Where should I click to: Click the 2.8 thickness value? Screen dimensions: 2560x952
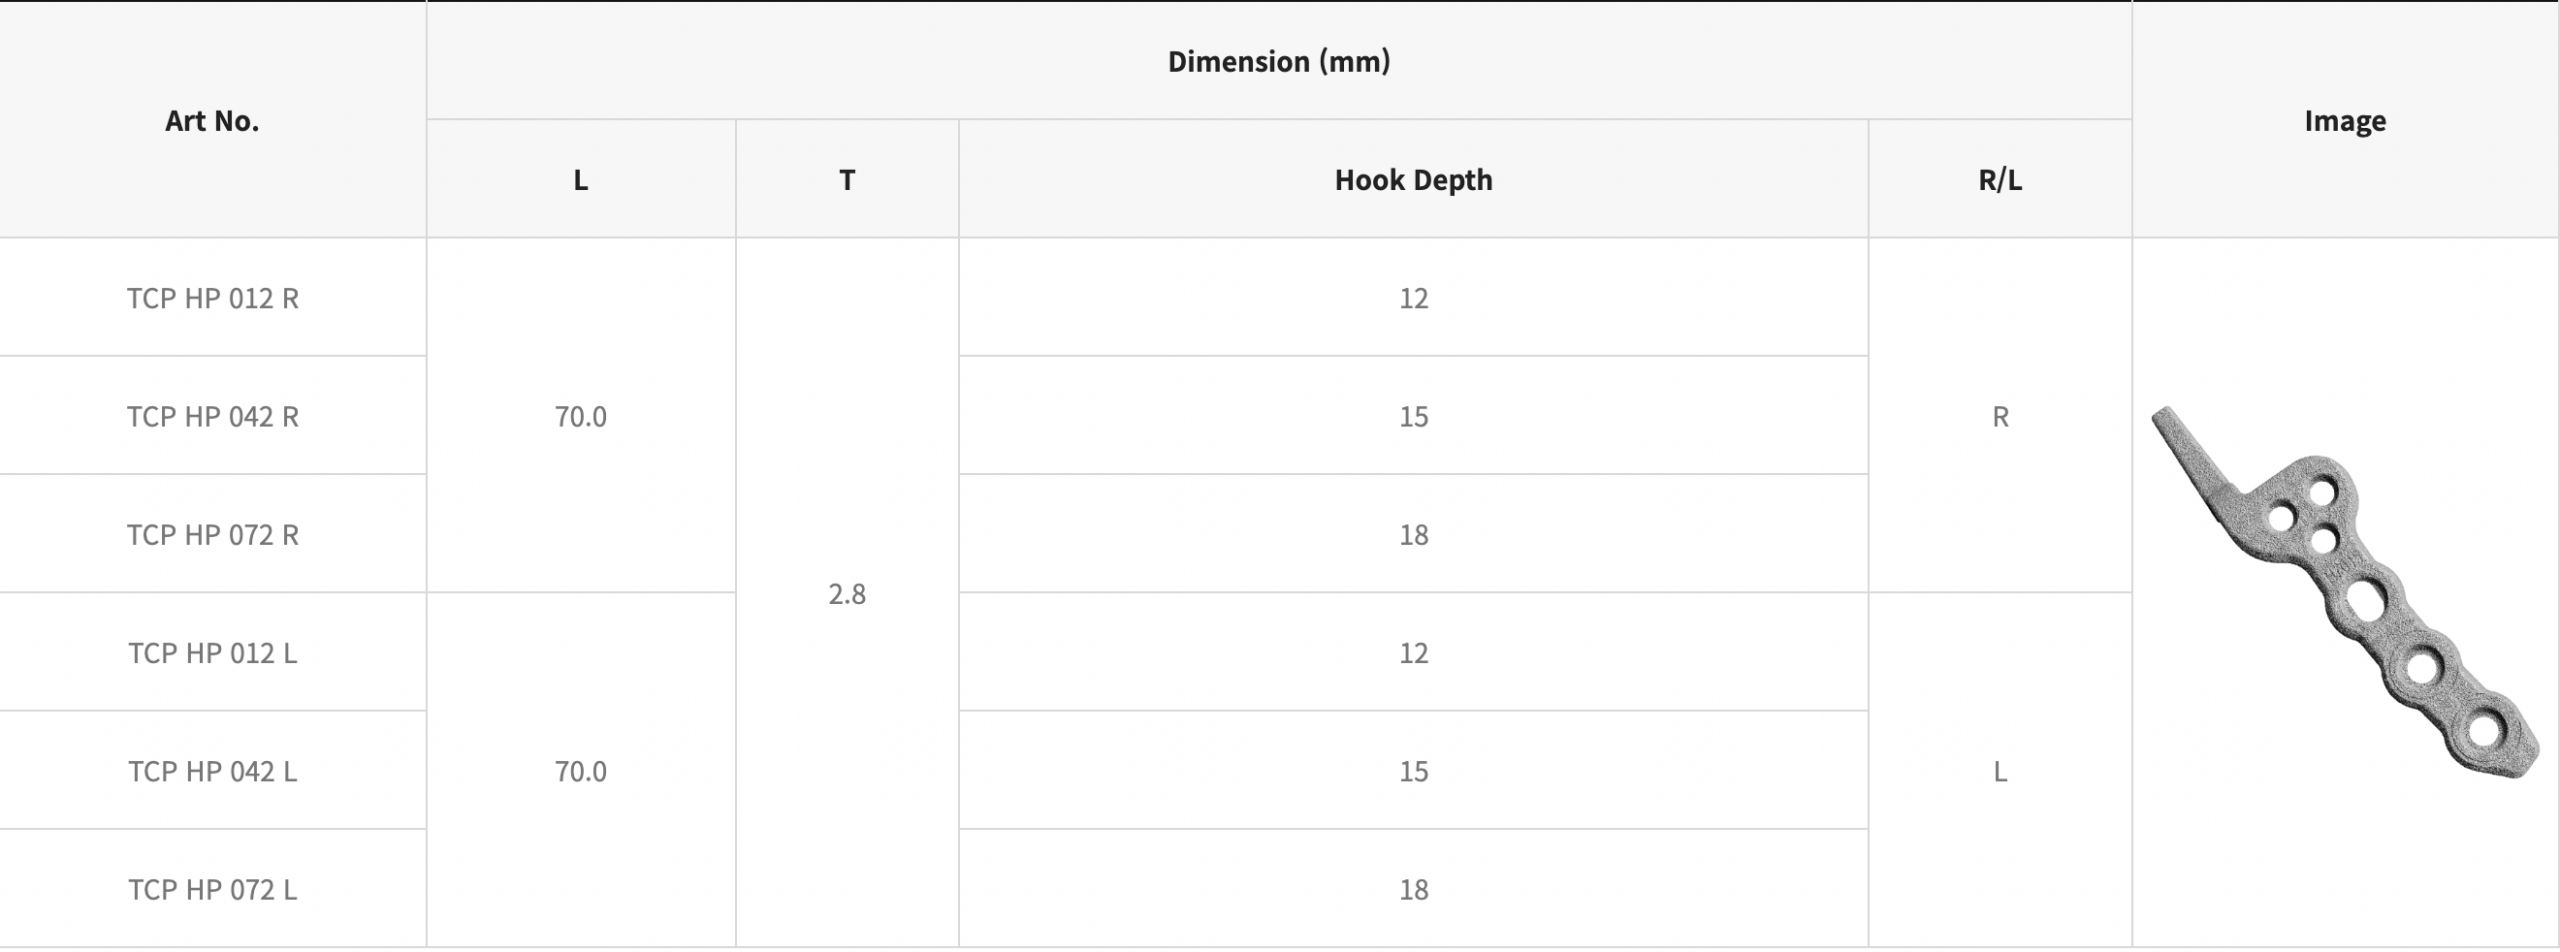pyautogui.click(x=847, y=594)
